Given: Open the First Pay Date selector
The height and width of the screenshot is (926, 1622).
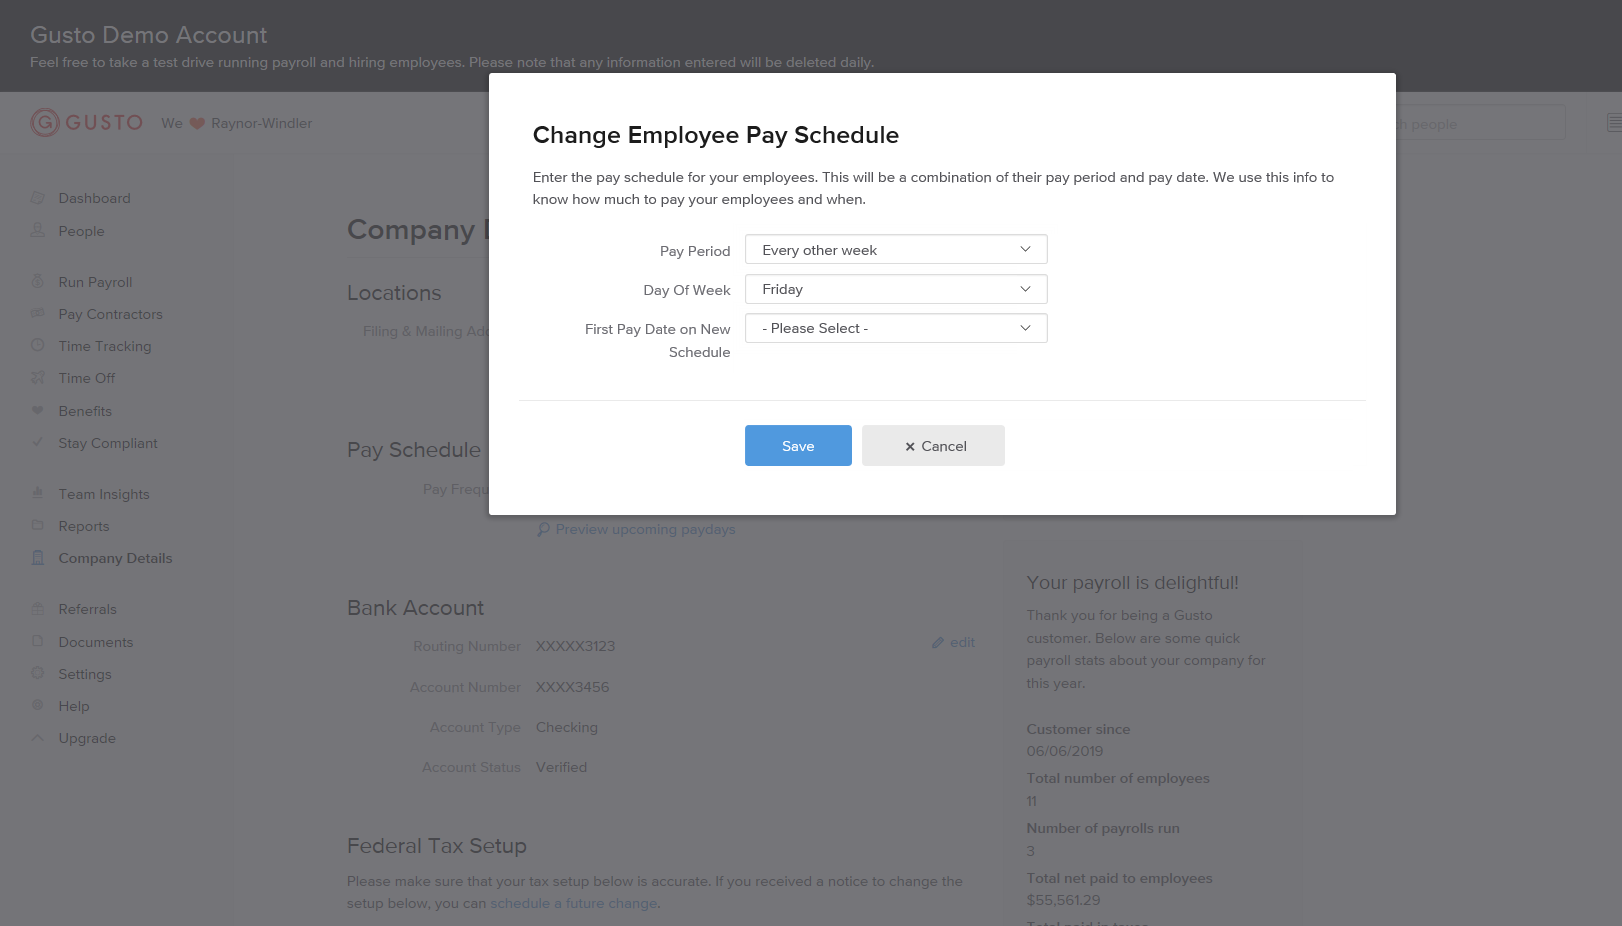Looking at the screenshot, I should [894, 328].
